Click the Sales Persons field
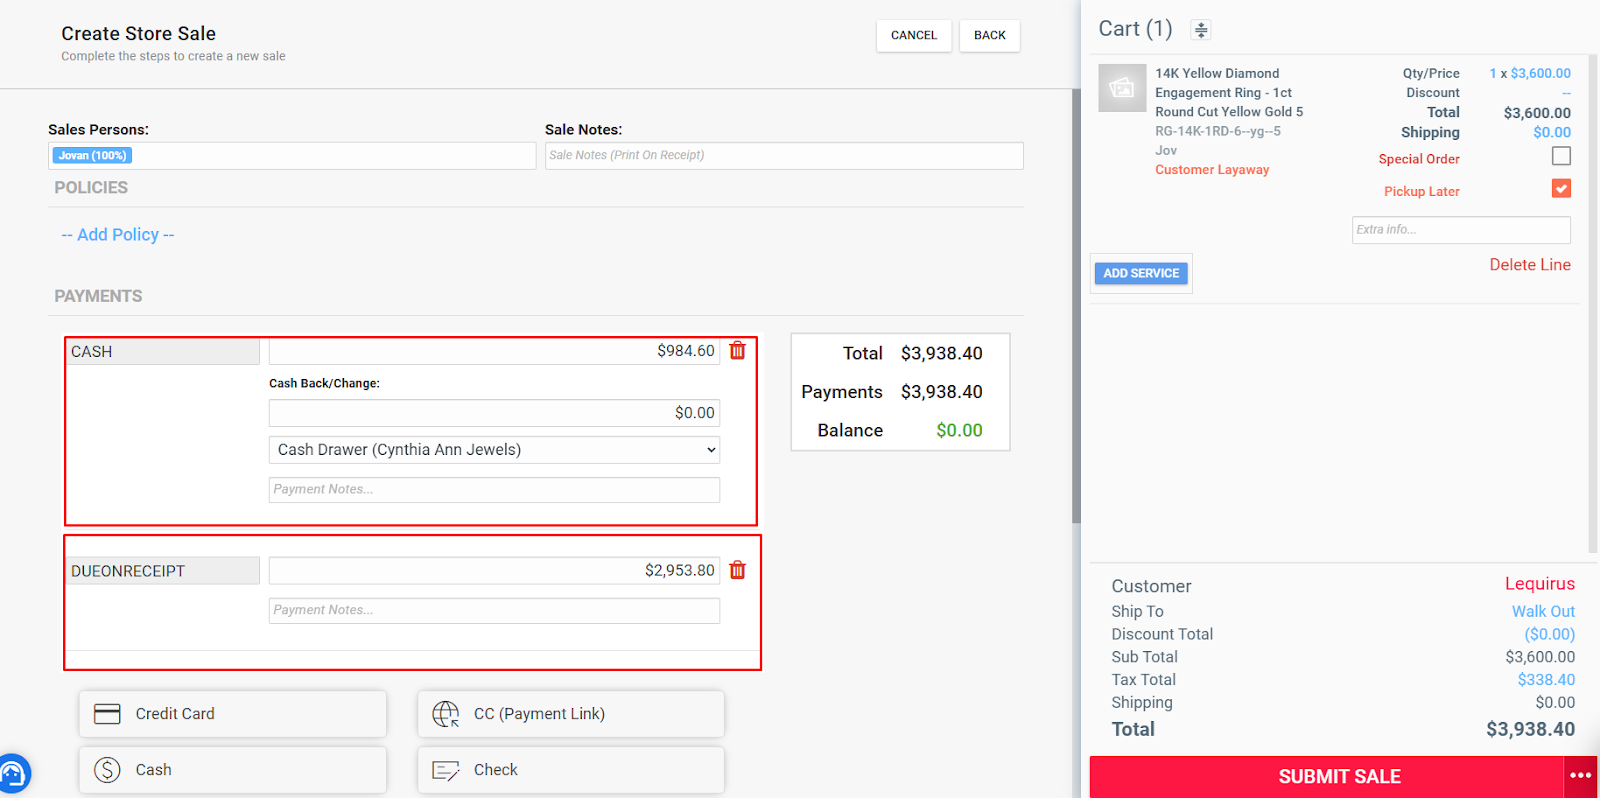Image resolution: width=1600 pixels, height=798 pixels. click(292, 155)
